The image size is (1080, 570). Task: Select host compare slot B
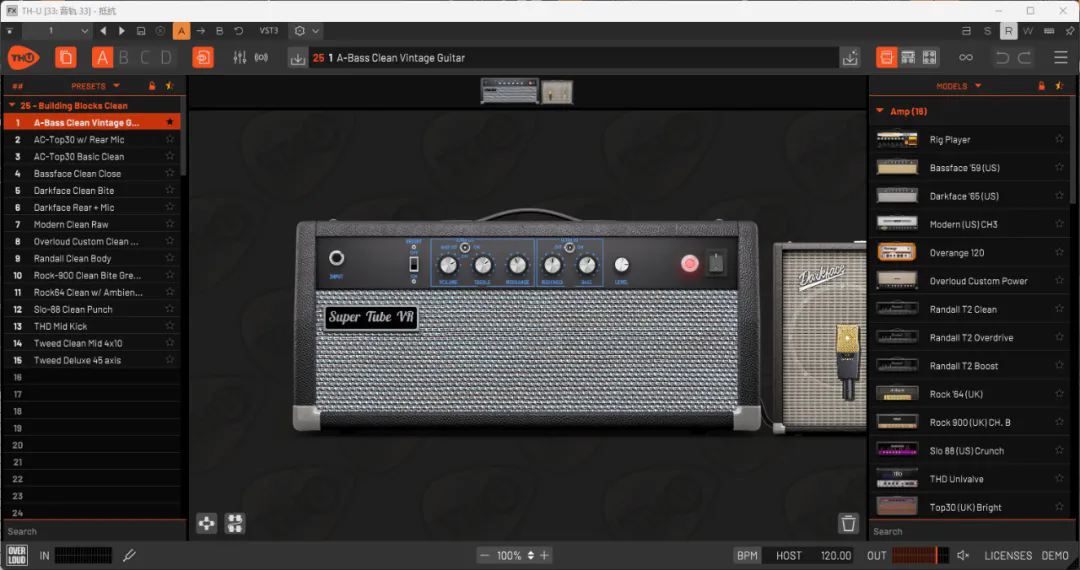click(220, 31)
